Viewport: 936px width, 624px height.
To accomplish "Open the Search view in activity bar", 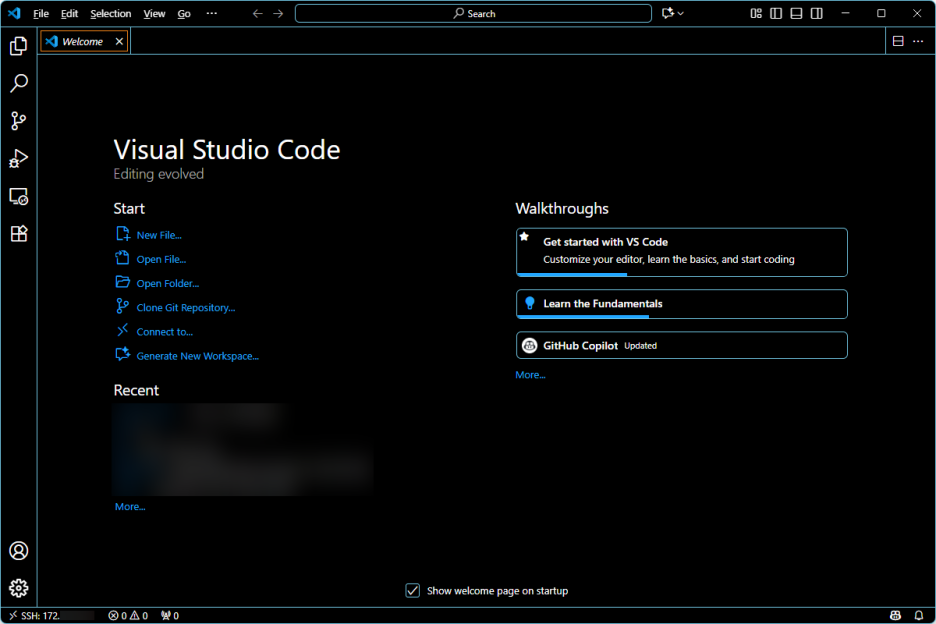I will click(x=19, y=84).
